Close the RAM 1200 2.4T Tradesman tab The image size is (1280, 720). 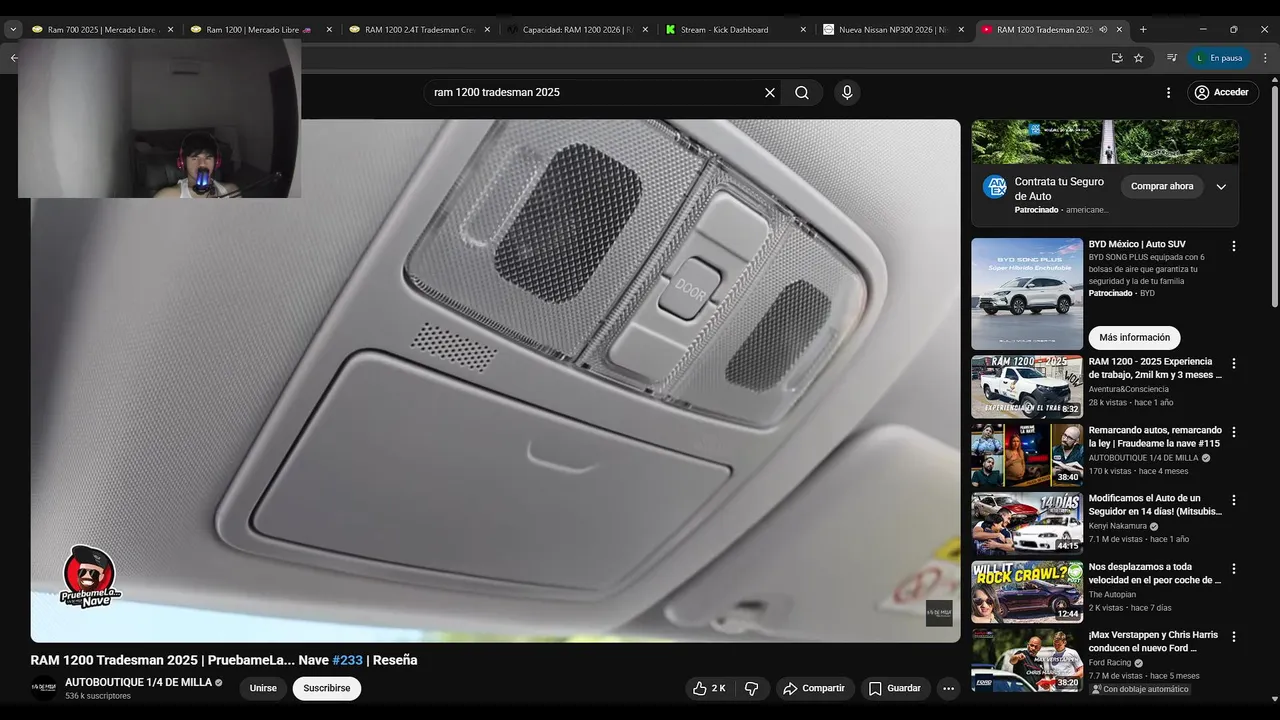click(487, 30)
